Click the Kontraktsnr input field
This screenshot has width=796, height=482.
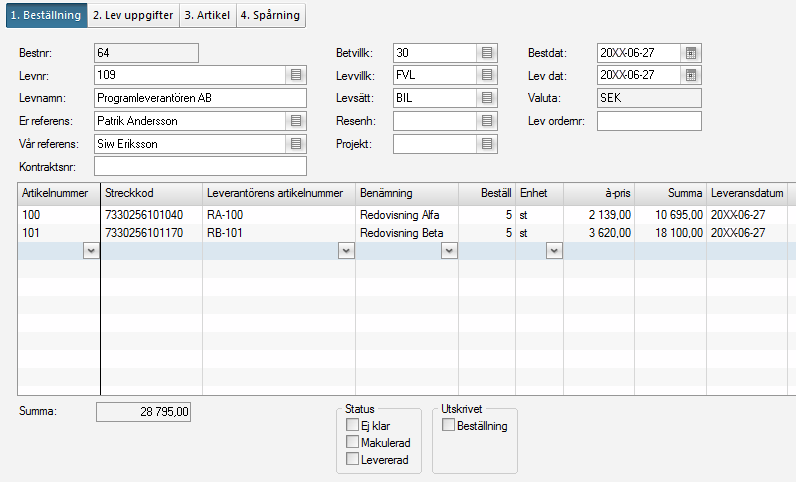click(200, 167)
